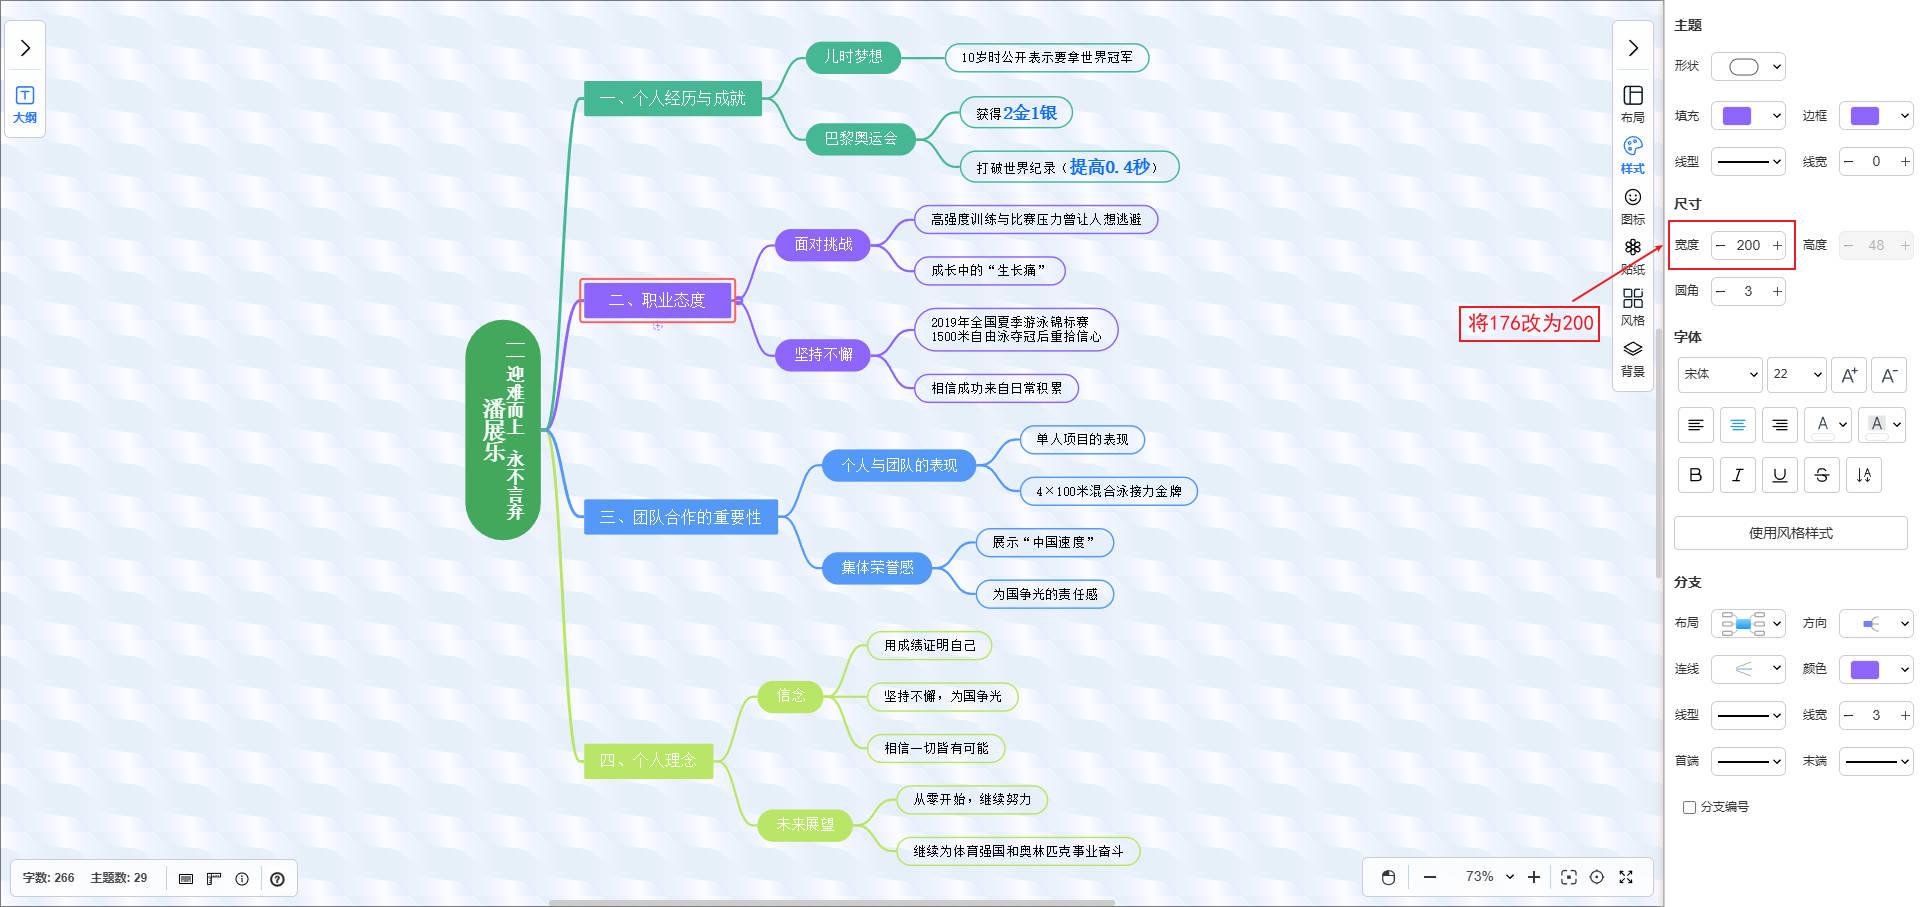
Task: Open the 73% zoom level dropdown
Action: click(1489, 877)
